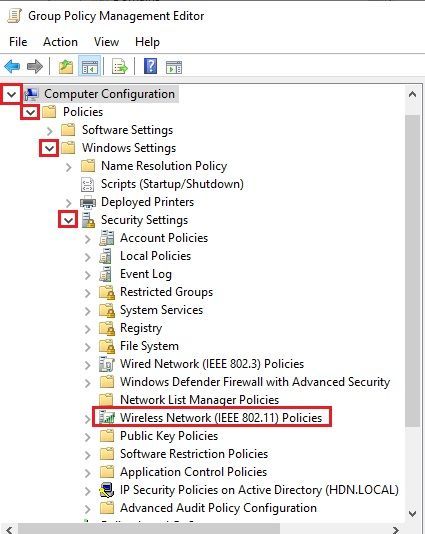
Task: Expand the Account Policies node
Action: [x=88, y=239]
